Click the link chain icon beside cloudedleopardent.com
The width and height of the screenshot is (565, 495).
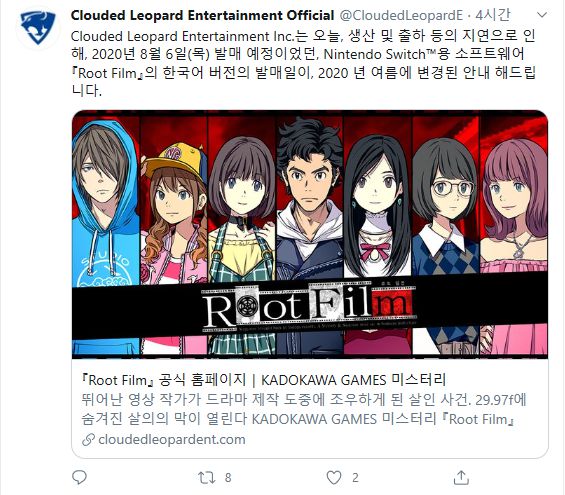point(88,440)
